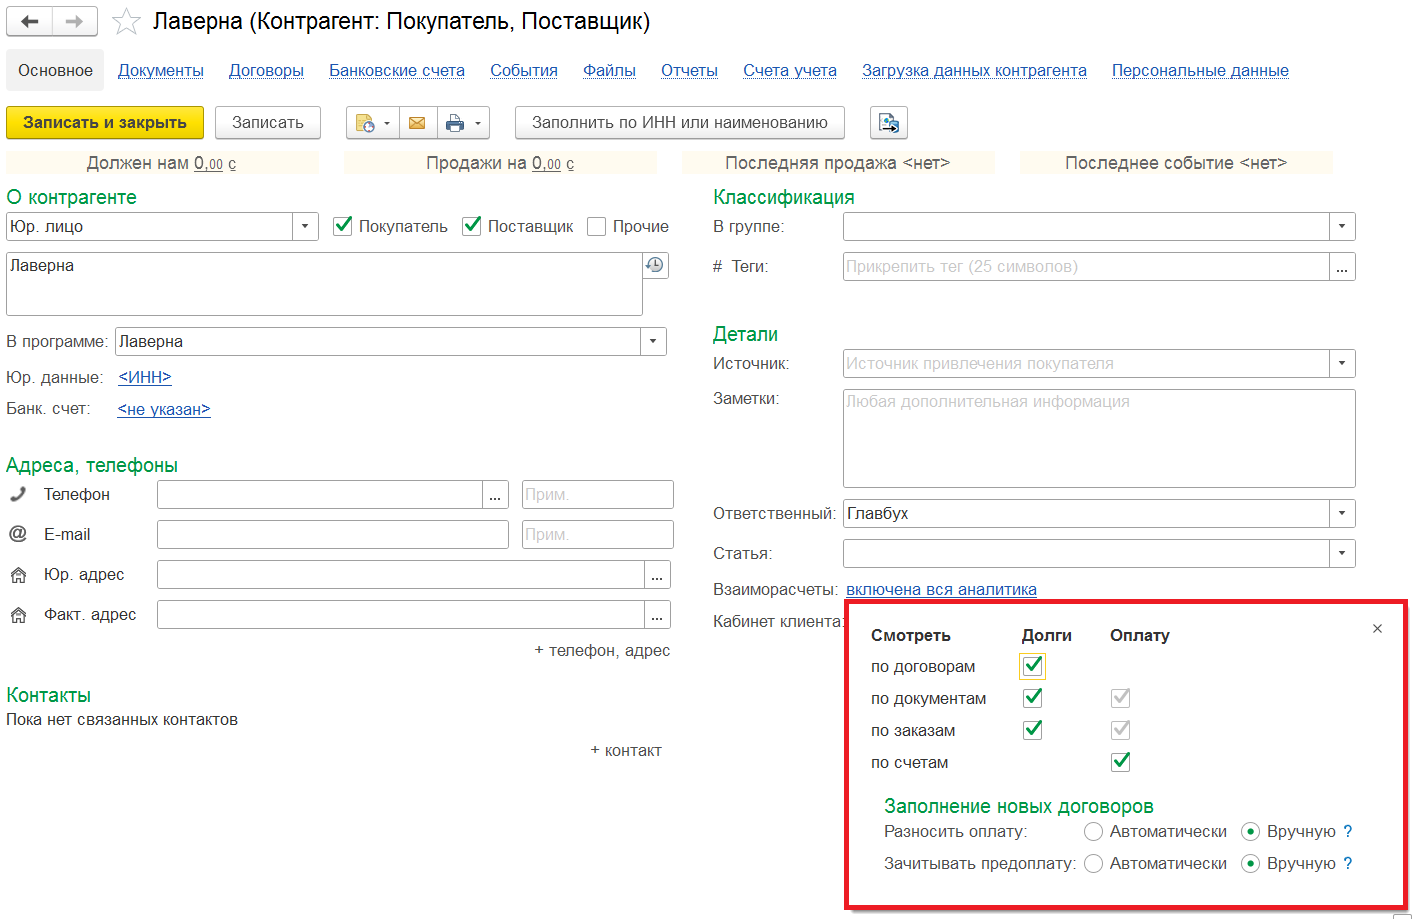1417x919 pixels.
Task: Add Лаверна to favorites with the star
Action: point(126,22)
